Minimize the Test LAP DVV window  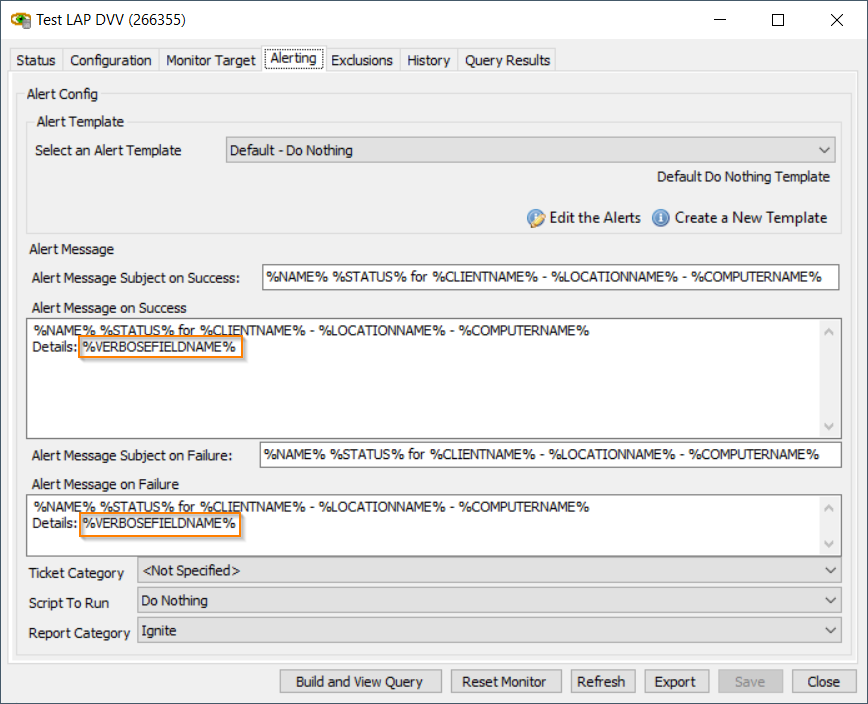[x=720, y=20]
